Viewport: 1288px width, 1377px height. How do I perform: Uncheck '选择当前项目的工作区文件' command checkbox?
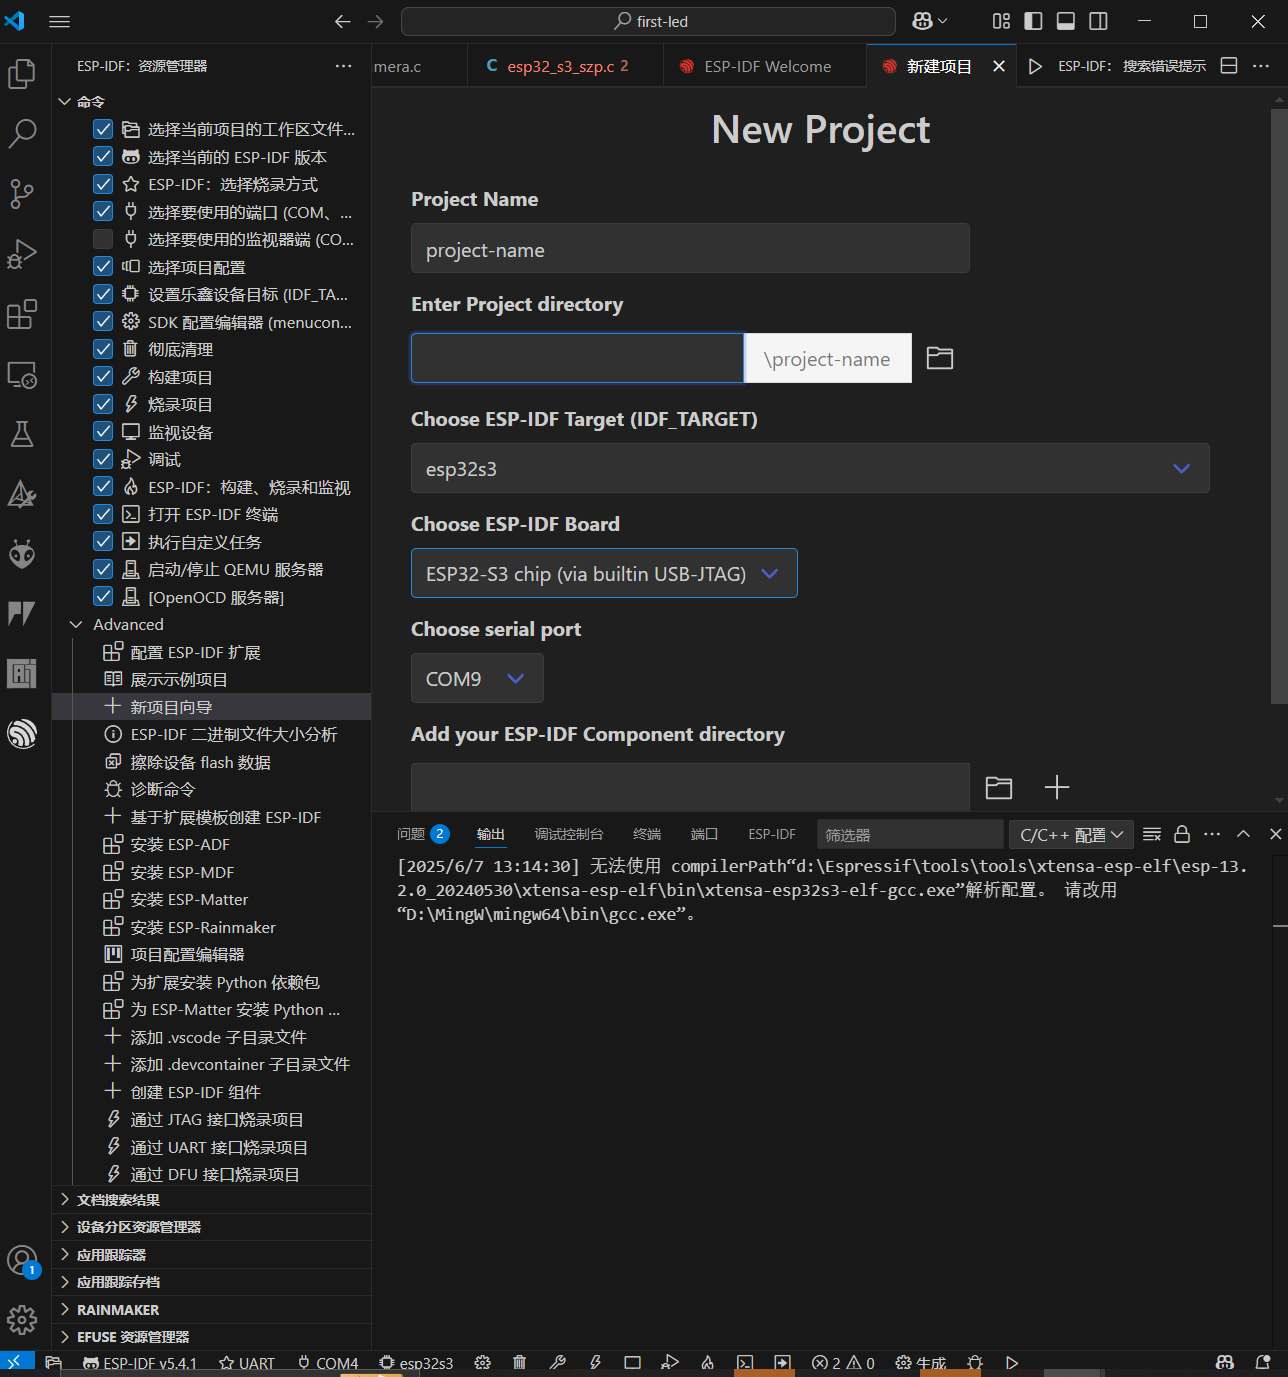(x=103, y=129)
